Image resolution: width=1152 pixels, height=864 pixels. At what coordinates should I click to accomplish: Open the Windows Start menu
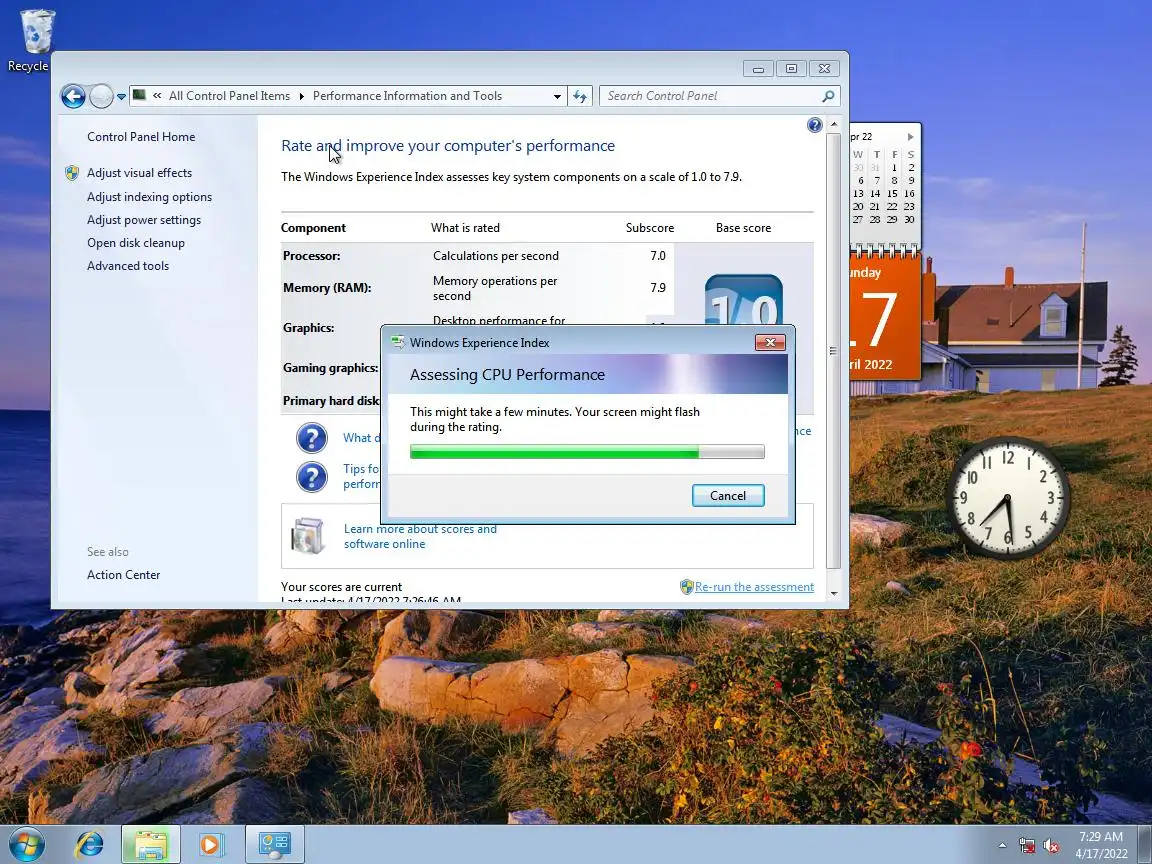coord(26,845)
